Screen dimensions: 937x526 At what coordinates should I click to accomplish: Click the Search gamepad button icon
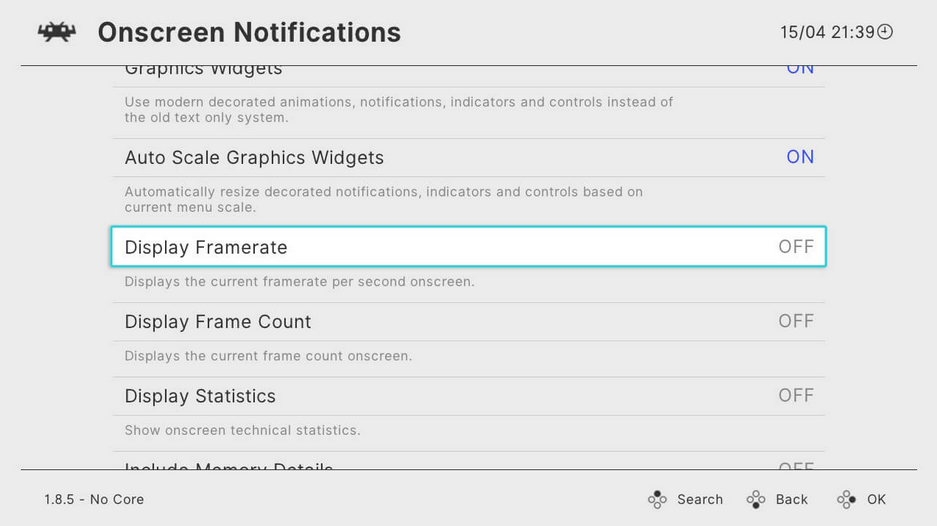pyautogui.click(x=657, y=499)
